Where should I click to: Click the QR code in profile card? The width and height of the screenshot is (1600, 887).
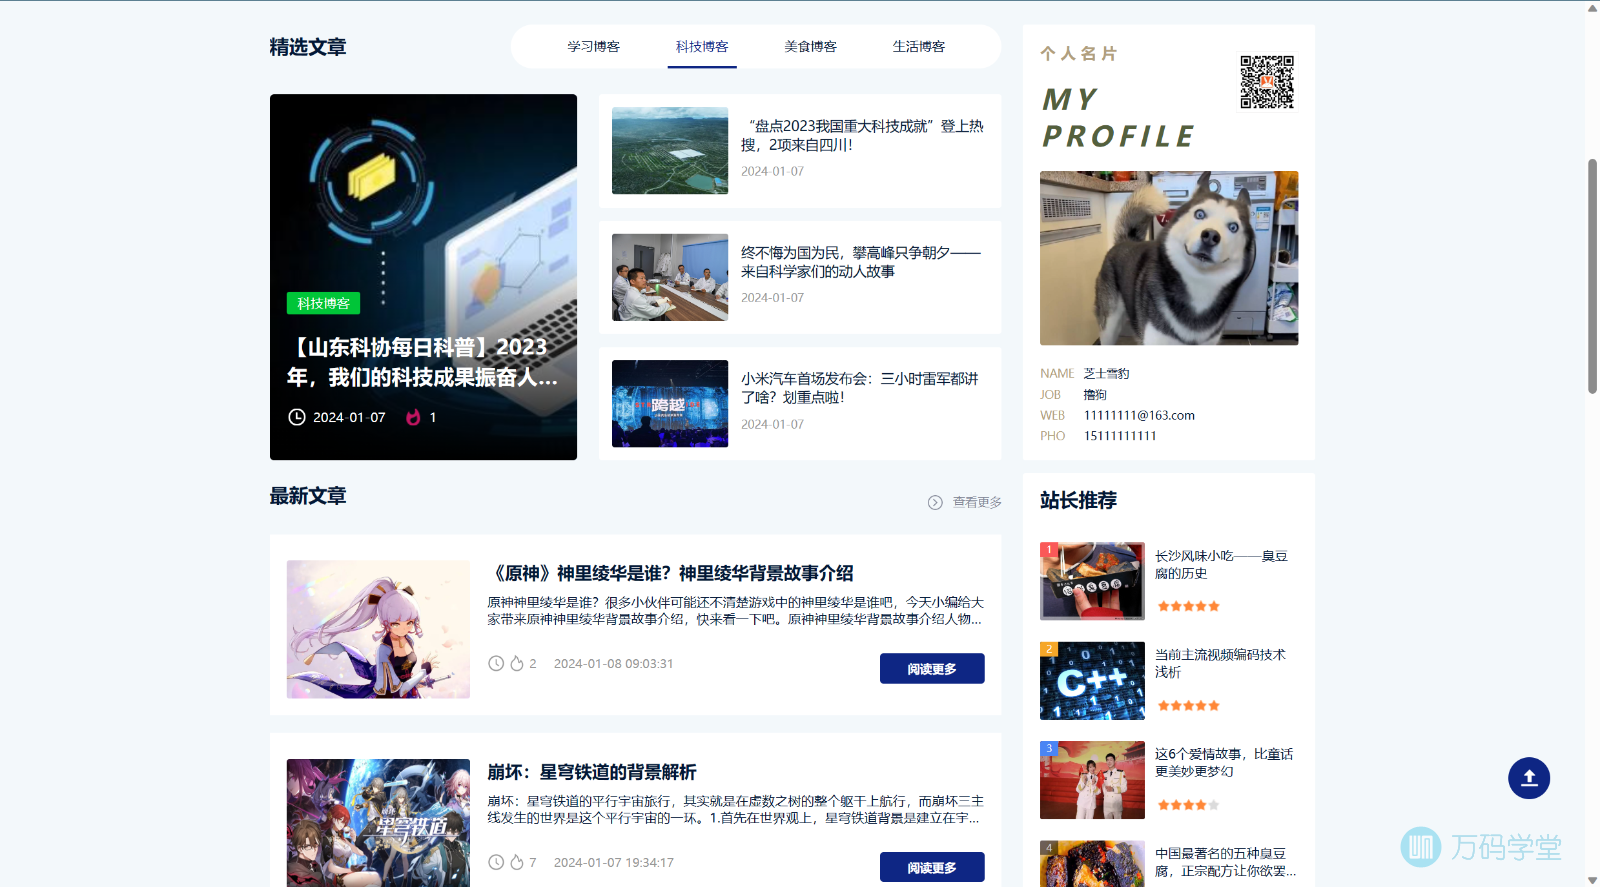point(1267,82)
